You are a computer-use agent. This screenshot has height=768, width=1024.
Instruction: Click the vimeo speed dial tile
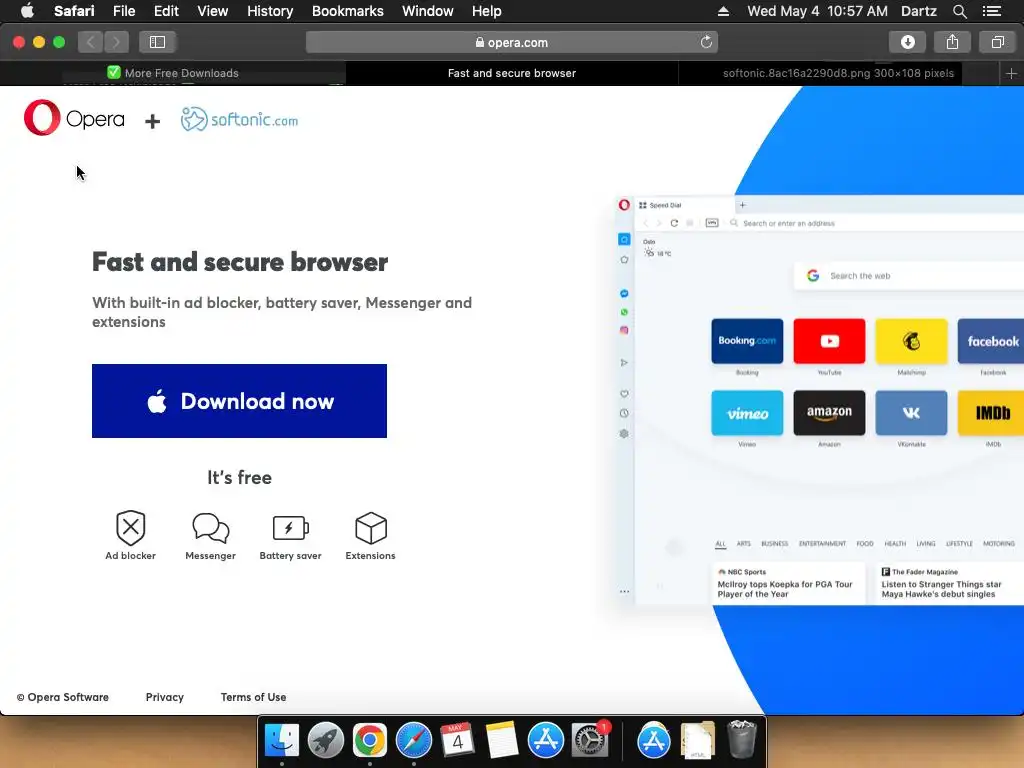(x=747, y=413)
